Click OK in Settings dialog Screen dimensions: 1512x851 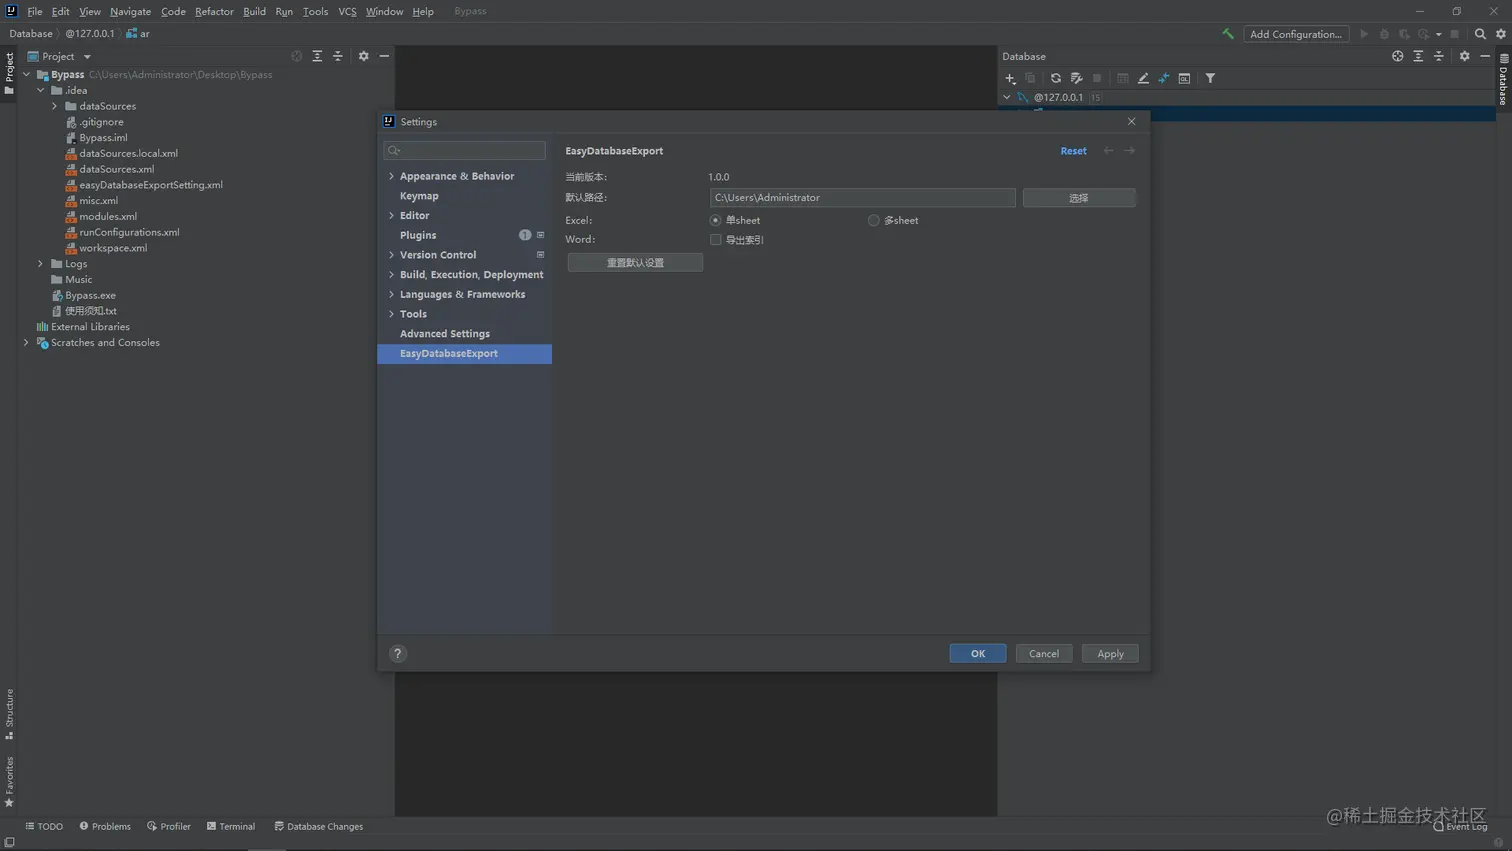click(978, 654)
